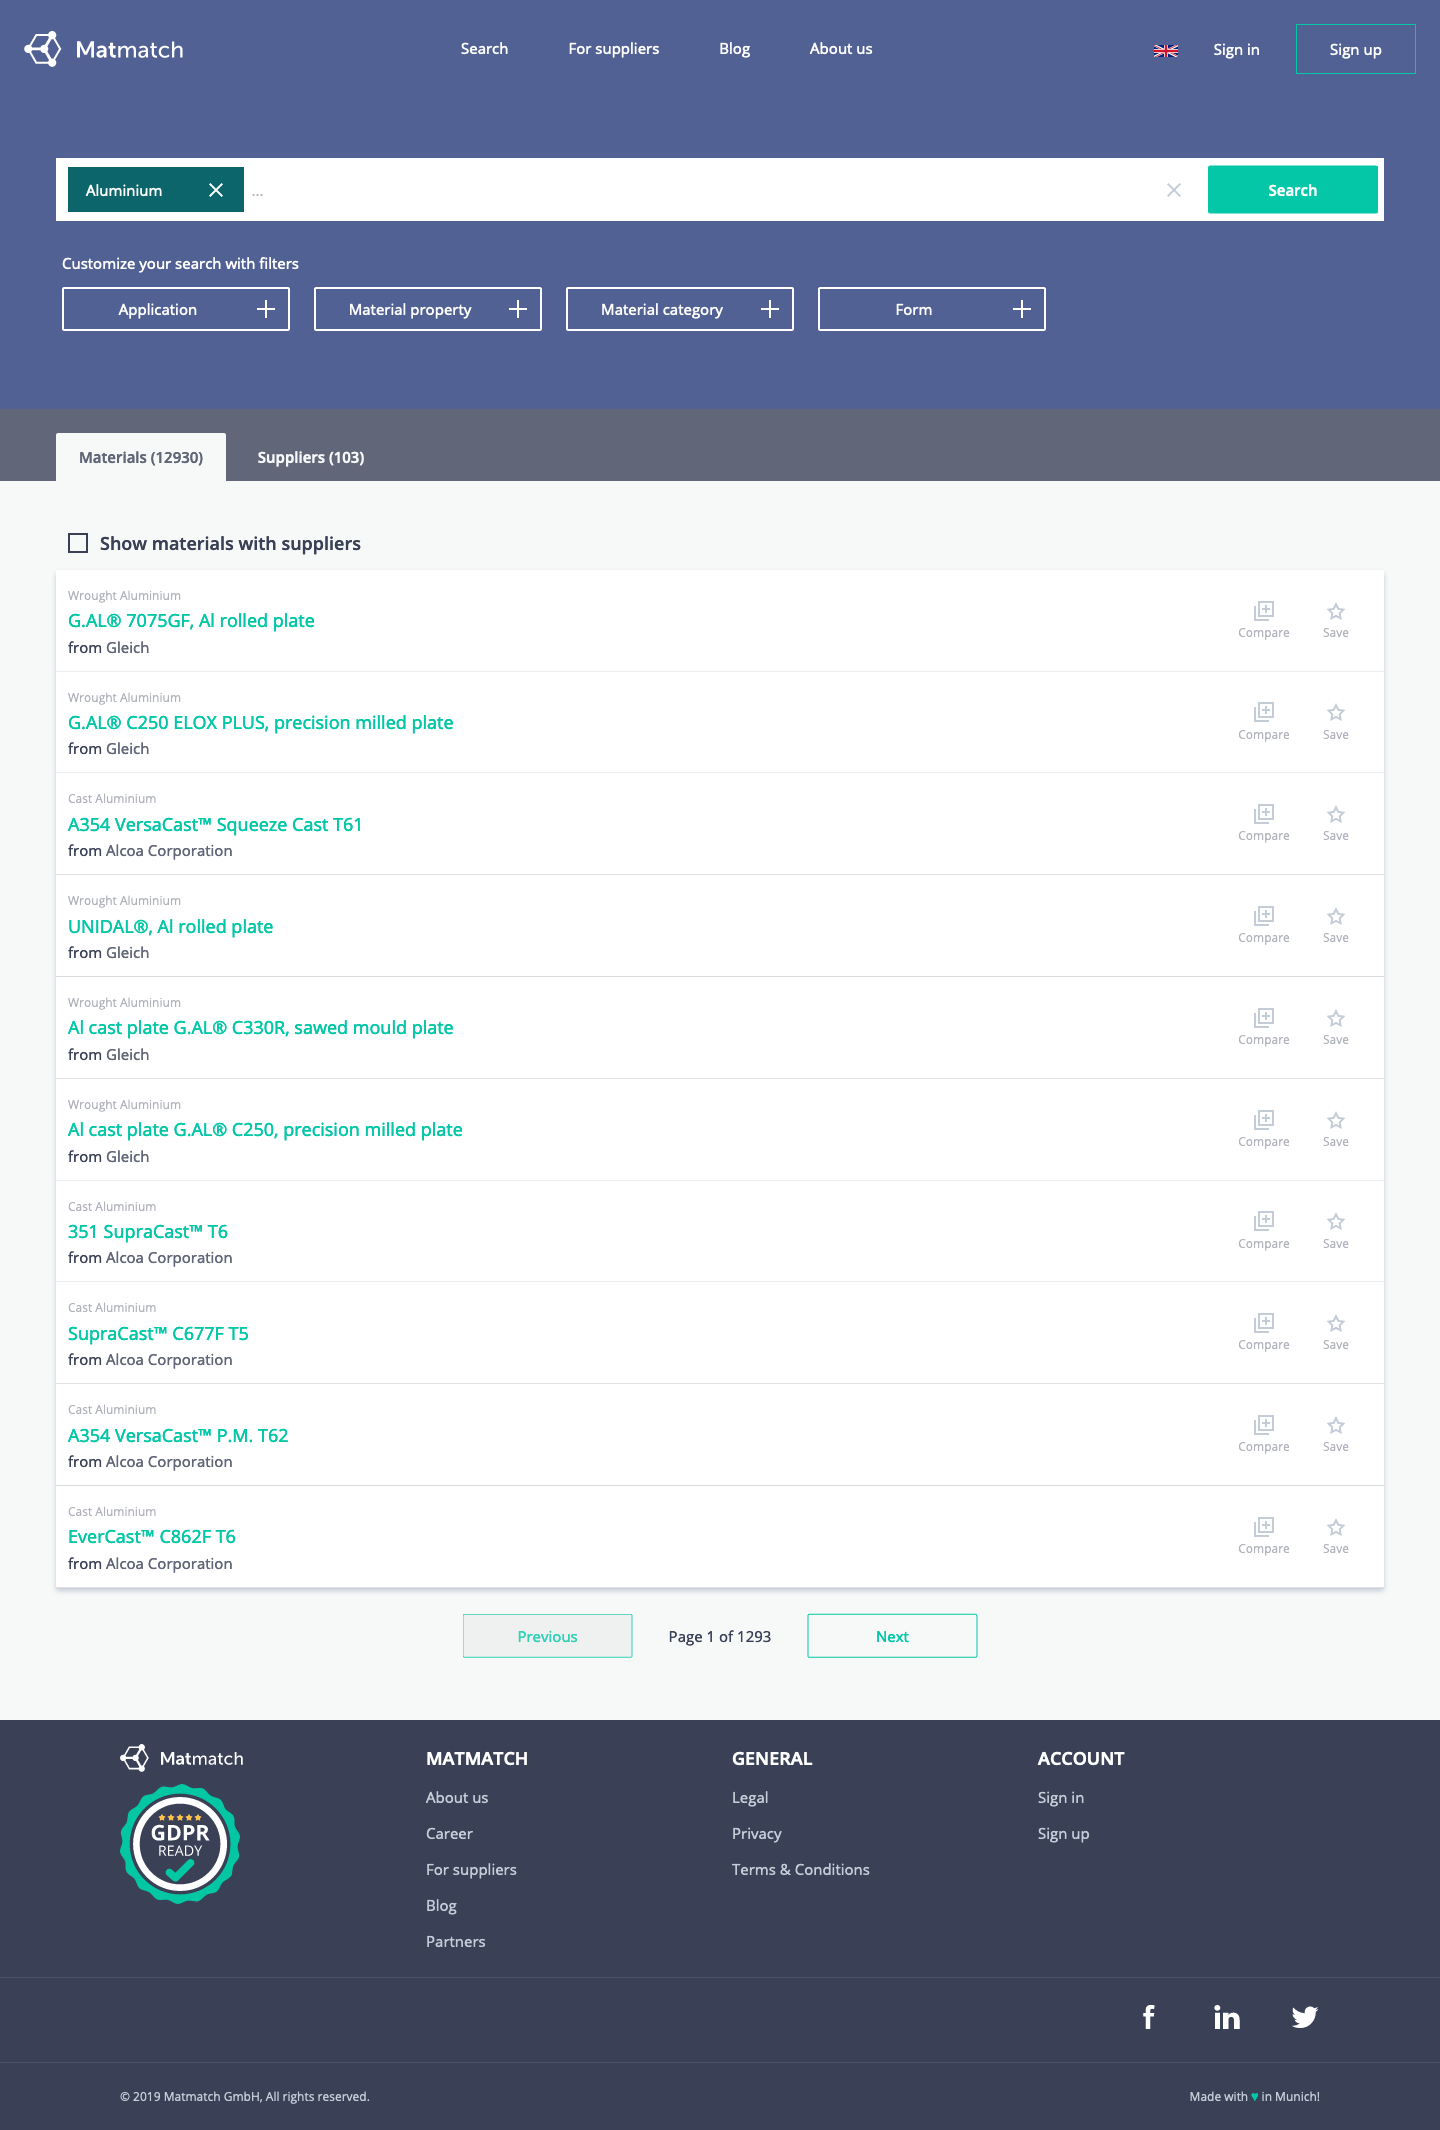The height and width of the screenshot is (2130, 1440).
Task: Compare G.AL® C330R sawed mould plate
Action: coord(1264,1027)
